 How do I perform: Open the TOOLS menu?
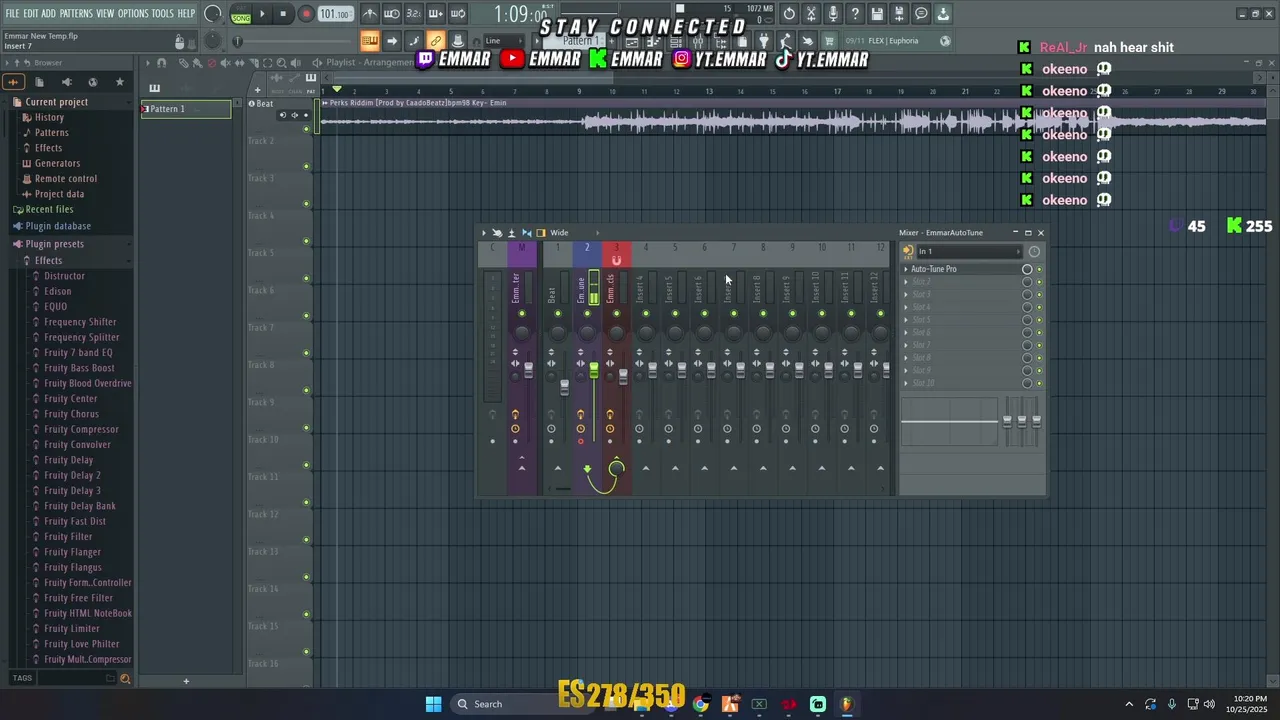click(x=162, y=13)
